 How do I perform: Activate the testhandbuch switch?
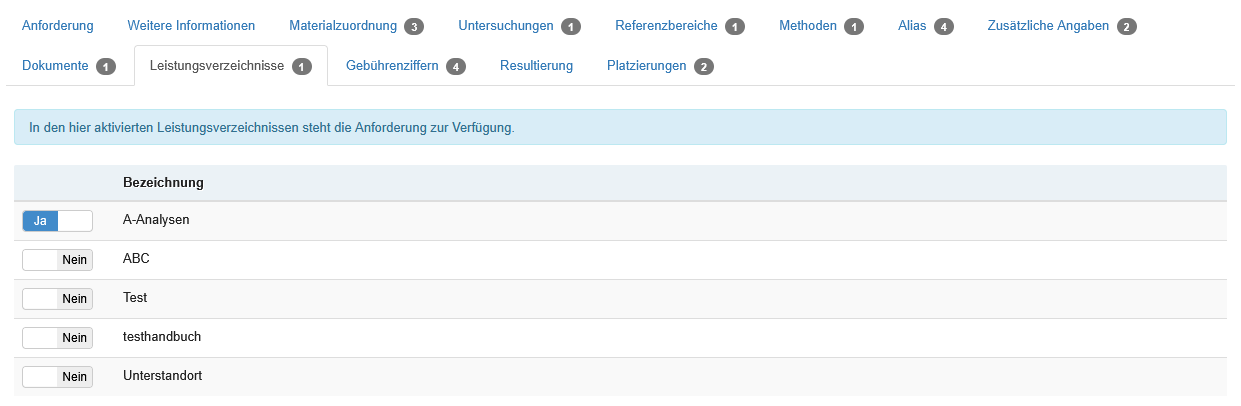57,338
